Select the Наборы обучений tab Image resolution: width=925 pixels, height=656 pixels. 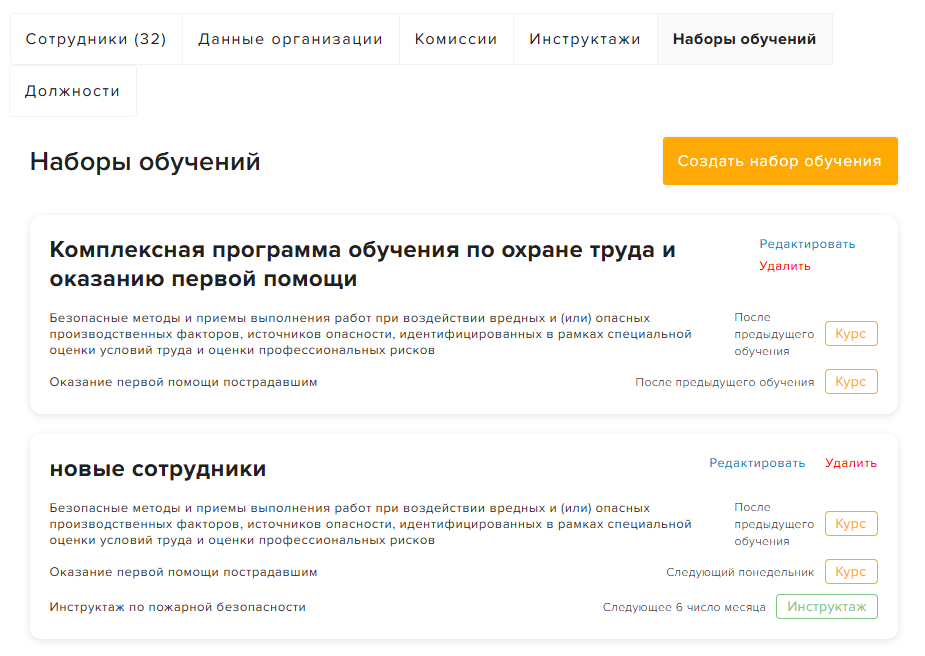[x=744, y=39]
